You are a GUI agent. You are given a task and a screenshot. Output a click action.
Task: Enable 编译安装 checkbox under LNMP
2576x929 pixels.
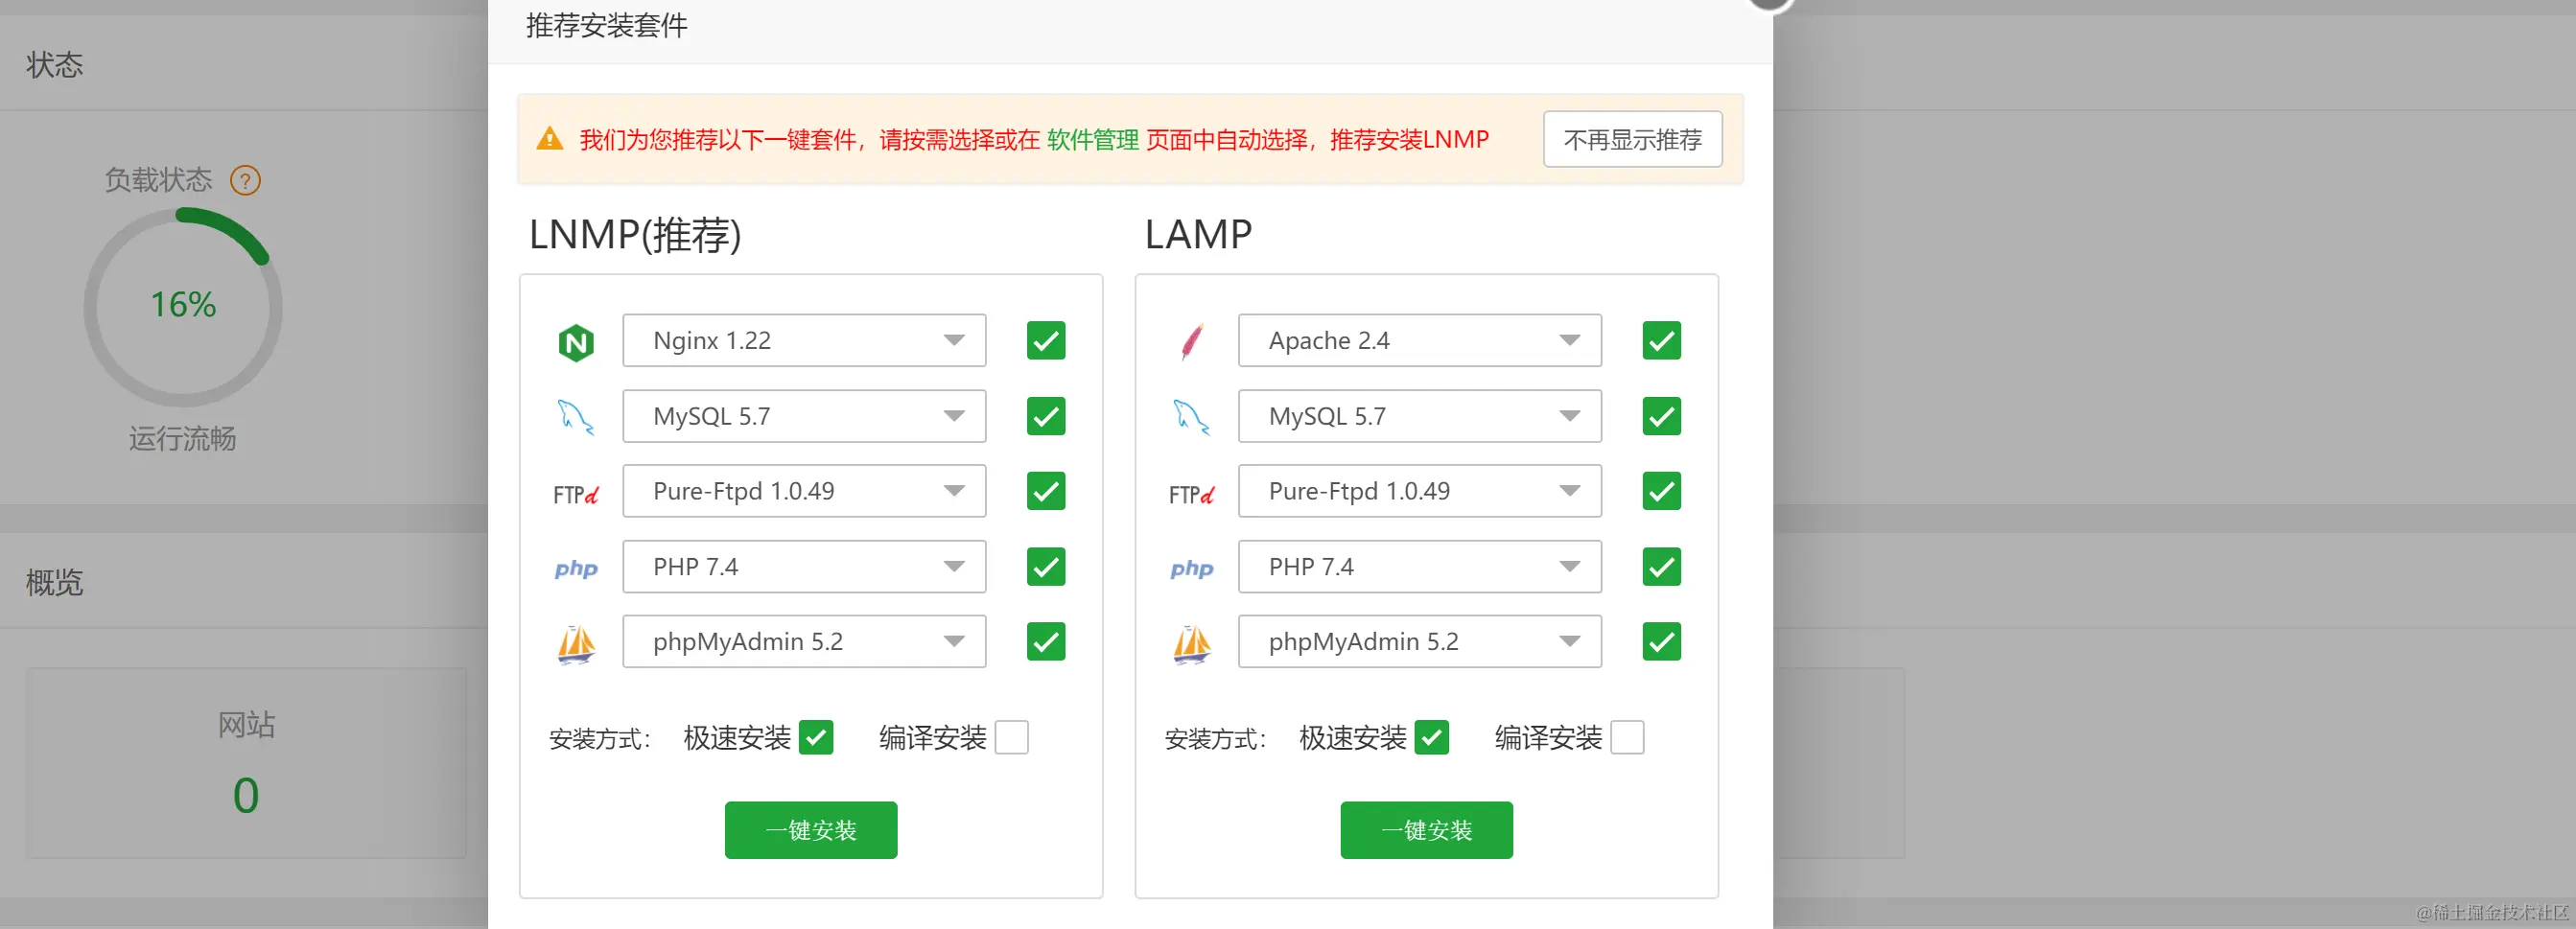[x=1012, y=738]
